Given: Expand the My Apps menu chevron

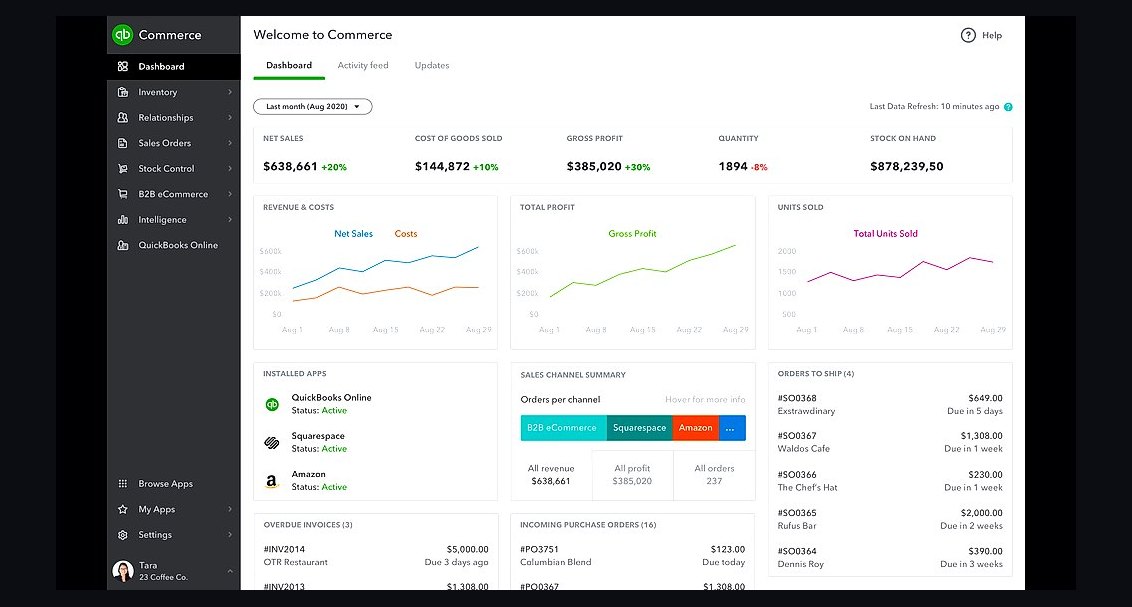Looking at the screenshot, I should pyautogui.click(x=230, y=510).
